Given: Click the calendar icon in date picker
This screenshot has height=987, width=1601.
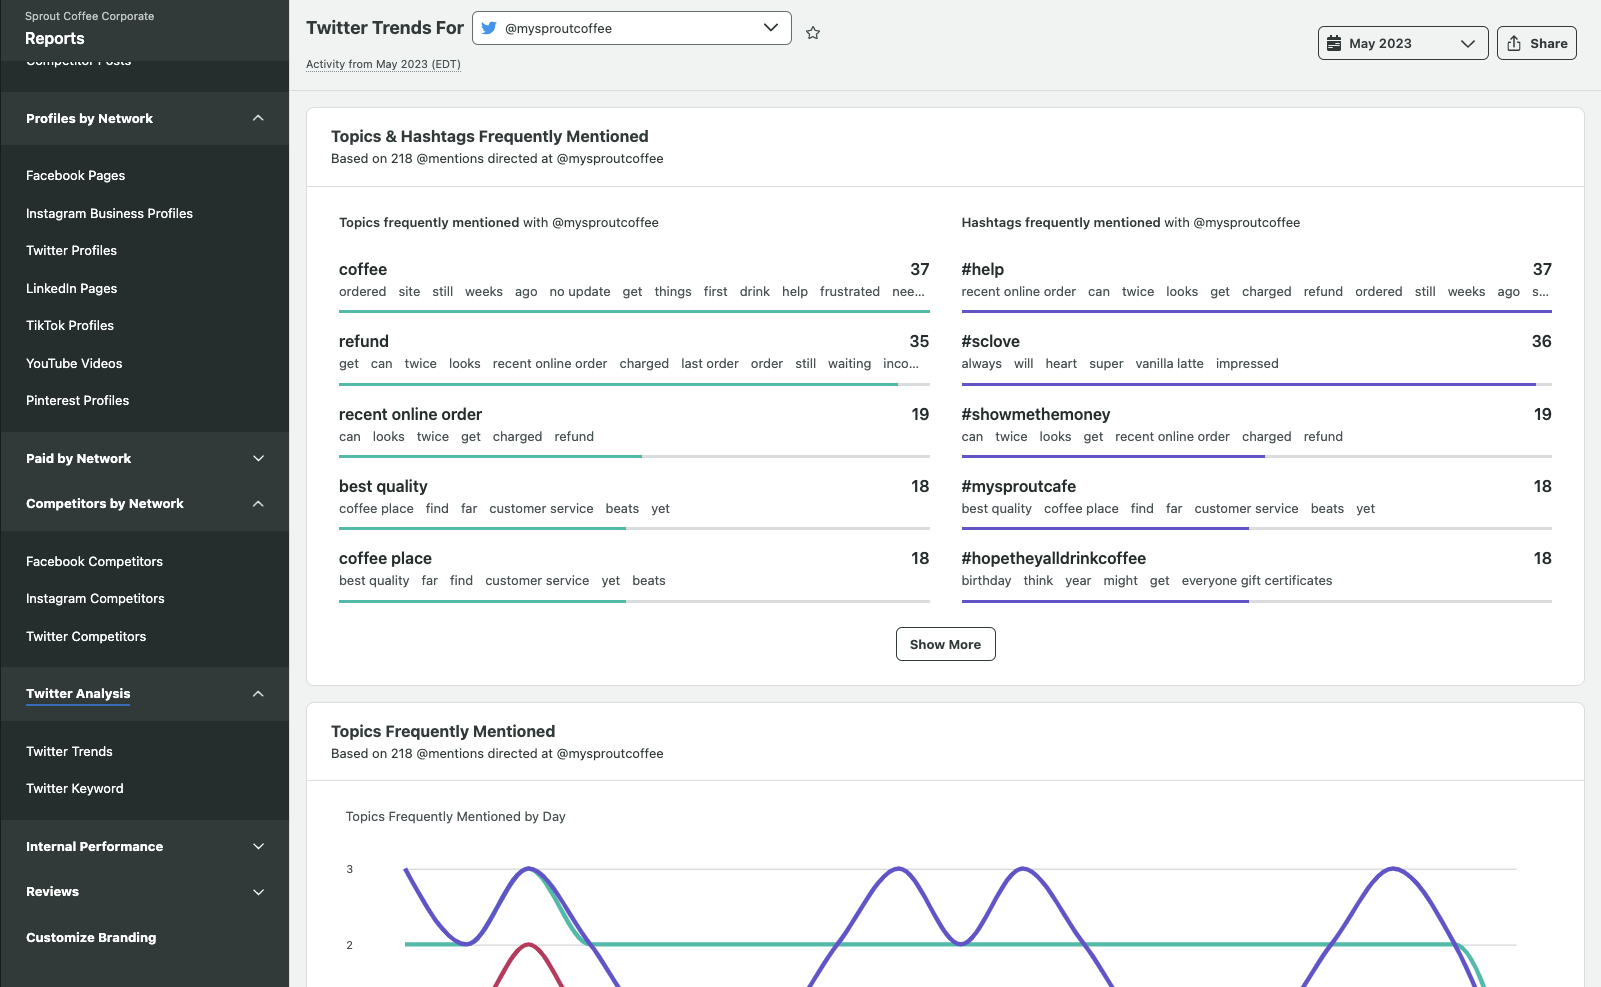Looking at the screenshot, I should (1334, 43).
